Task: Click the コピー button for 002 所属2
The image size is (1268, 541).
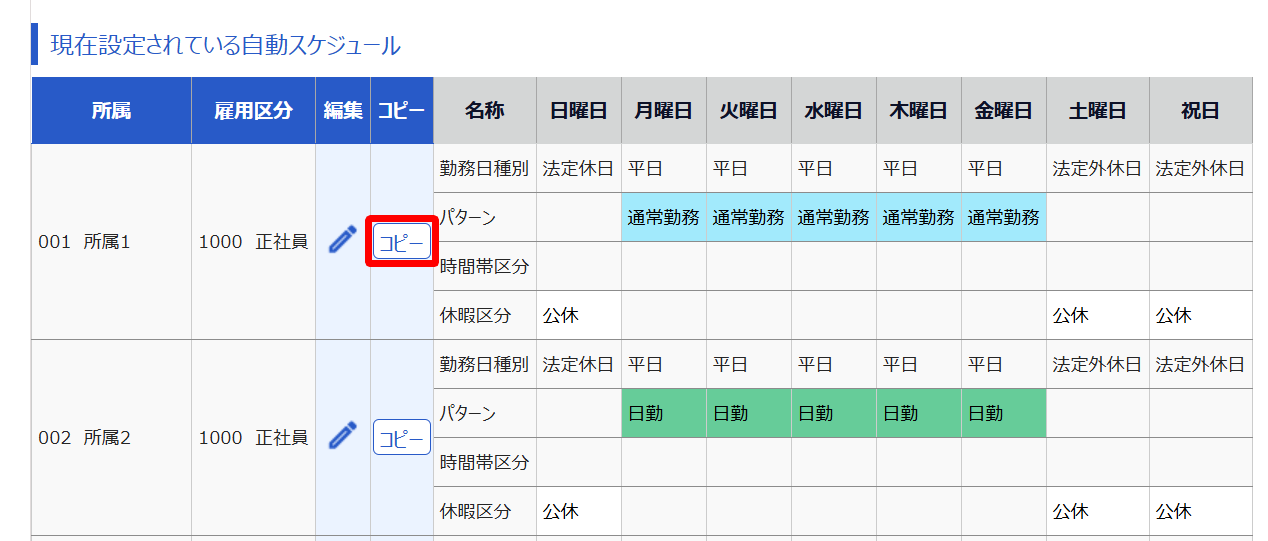Action: [402, 437]
